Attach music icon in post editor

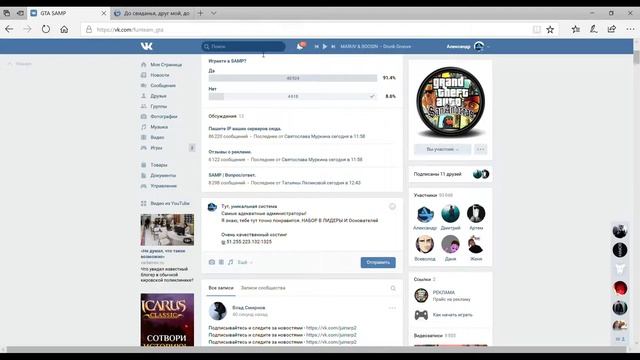click(231, 262)
